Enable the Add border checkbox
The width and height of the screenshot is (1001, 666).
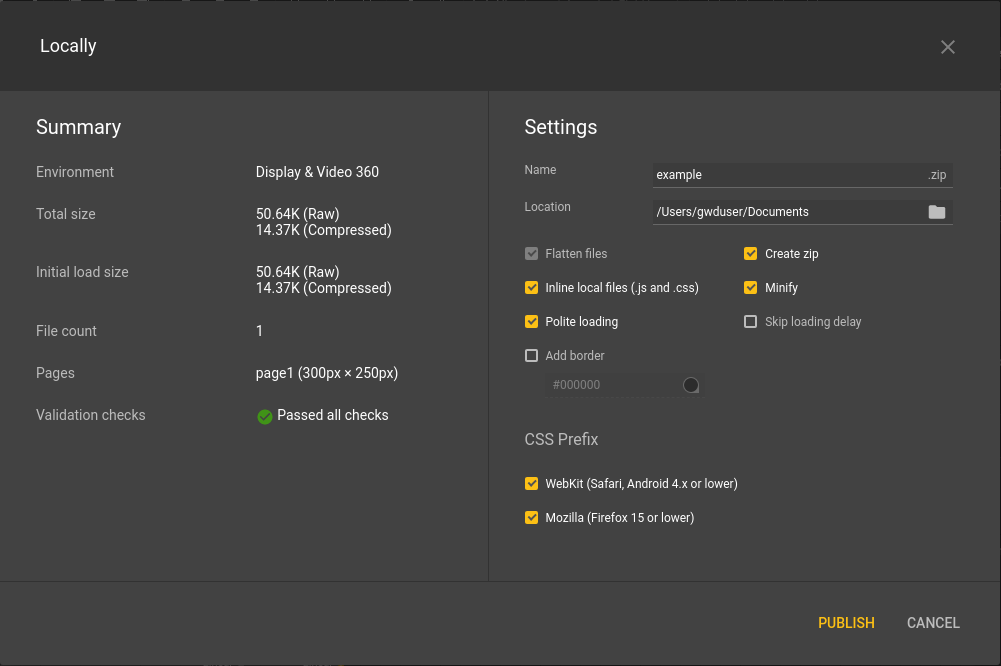tap(532, 356)
